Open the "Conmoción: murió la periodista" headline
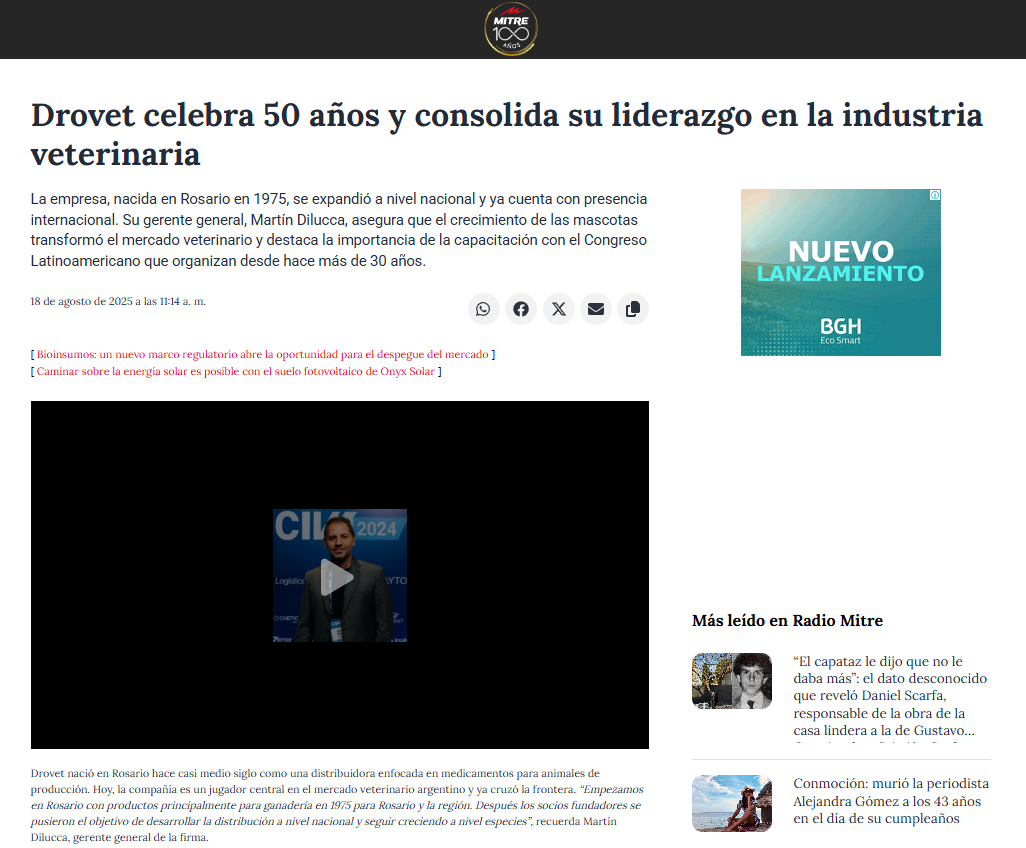Viewport: 1026px width, 848px height. coord(890,801)
